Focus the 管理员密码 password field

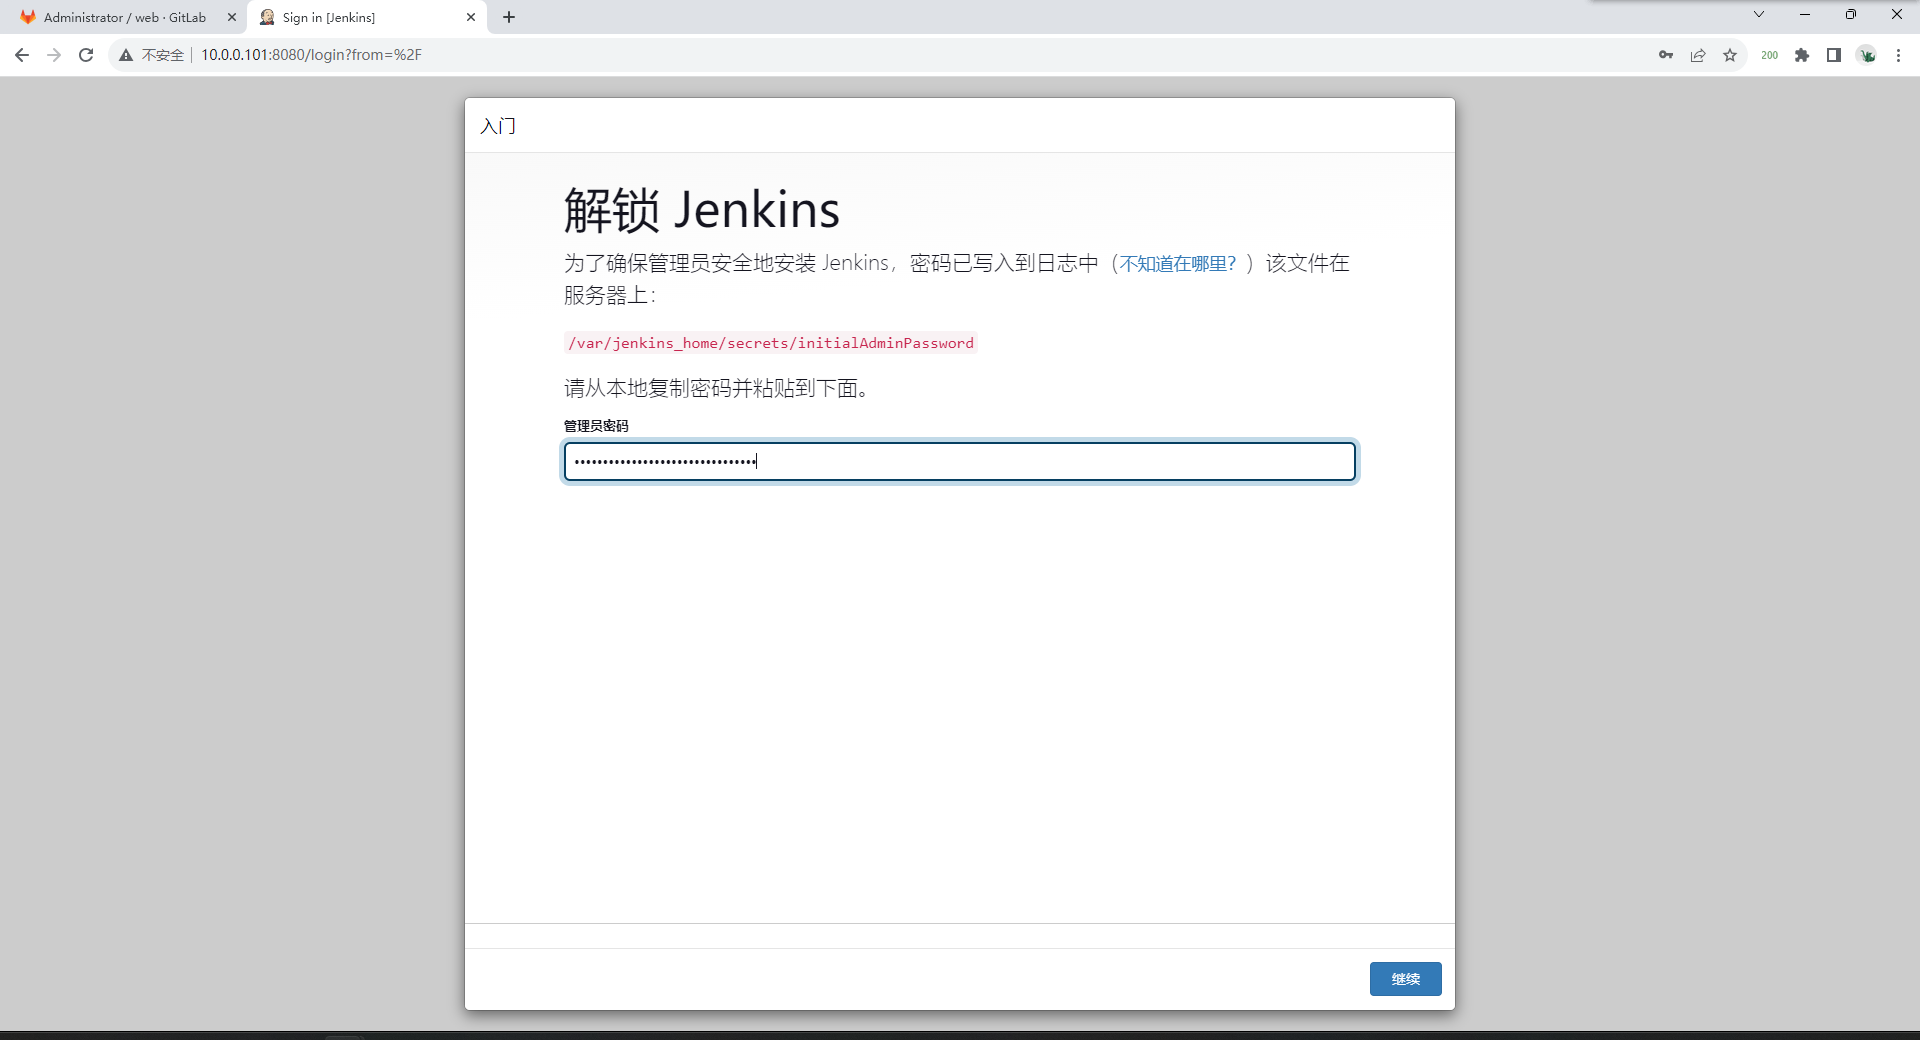(x=960, y=461)
